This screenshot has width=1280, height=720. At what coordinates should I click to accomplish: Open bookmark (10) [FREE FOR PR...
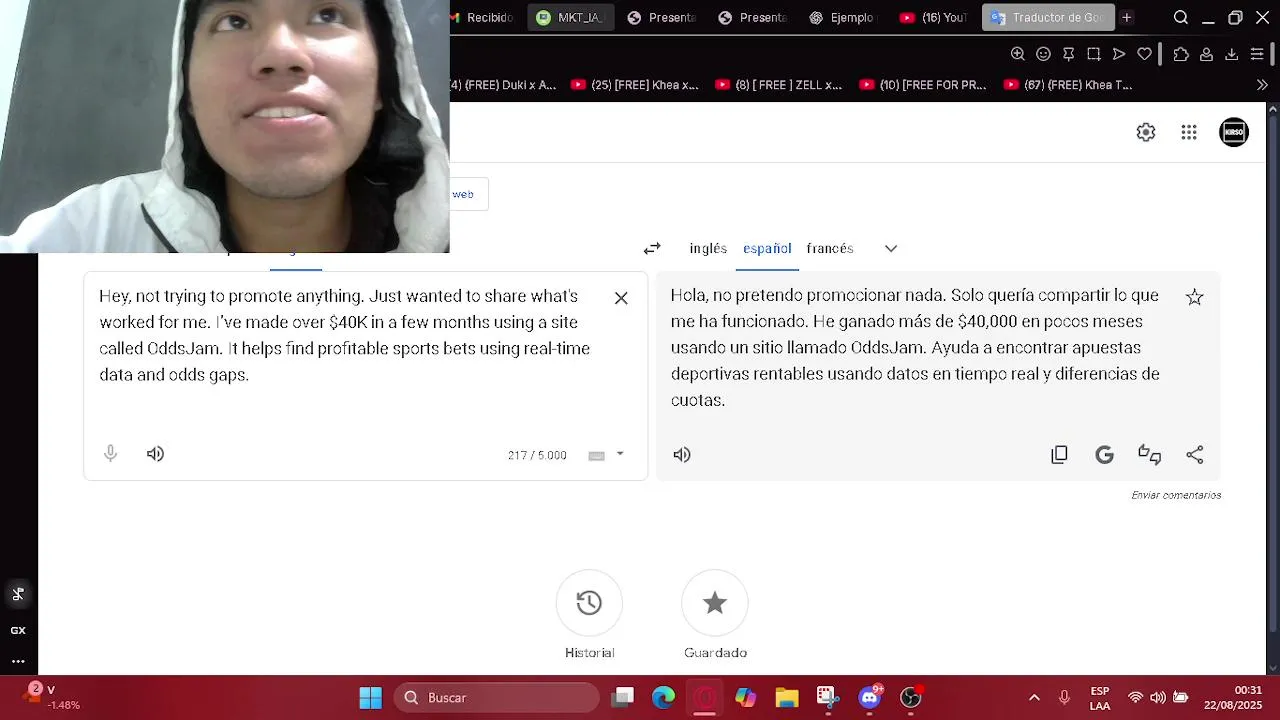tap(923, 85)
